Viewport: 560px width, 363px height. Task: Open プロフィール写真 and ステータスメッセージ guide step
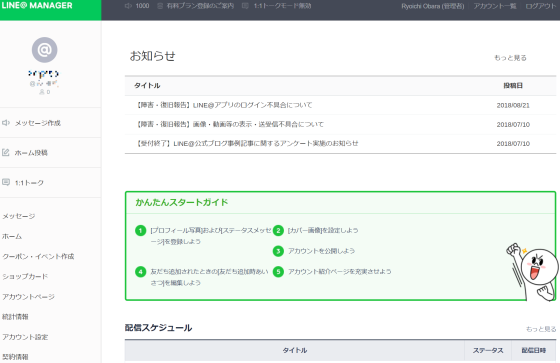[x=211, y=236]
